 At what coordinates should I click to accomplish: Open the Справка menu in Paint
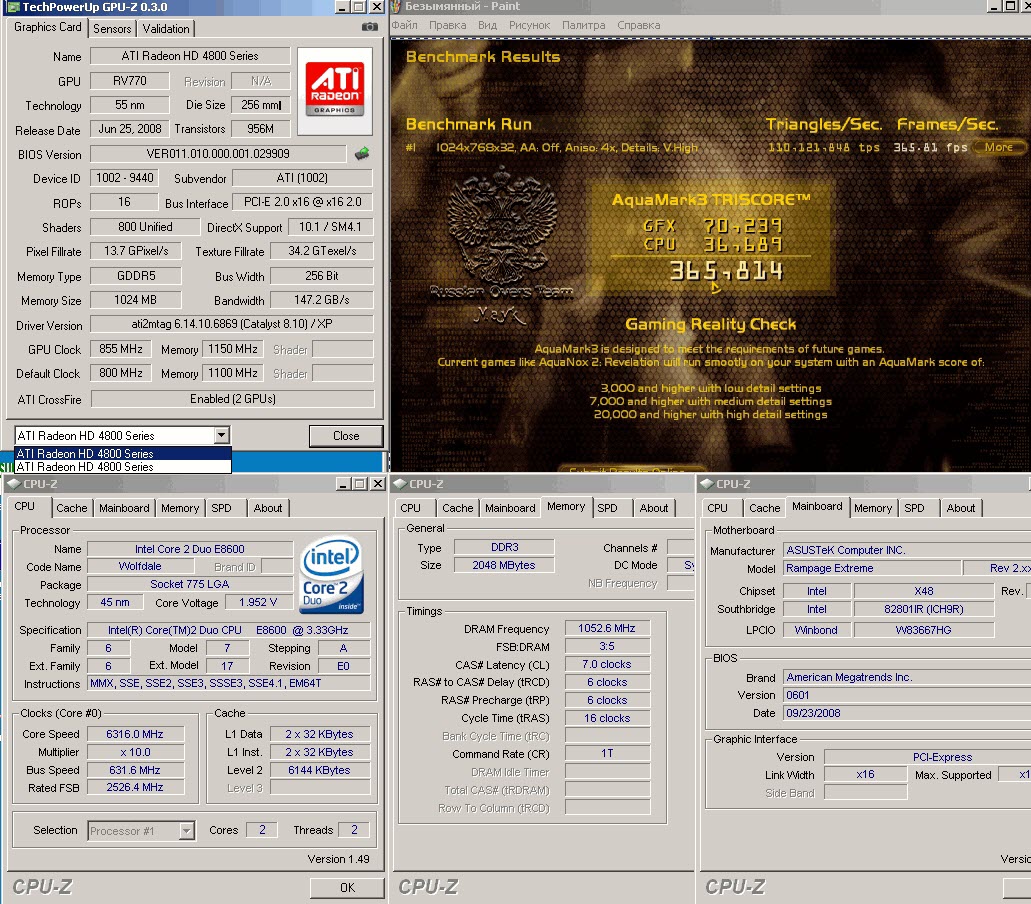(x=638, y=25)
